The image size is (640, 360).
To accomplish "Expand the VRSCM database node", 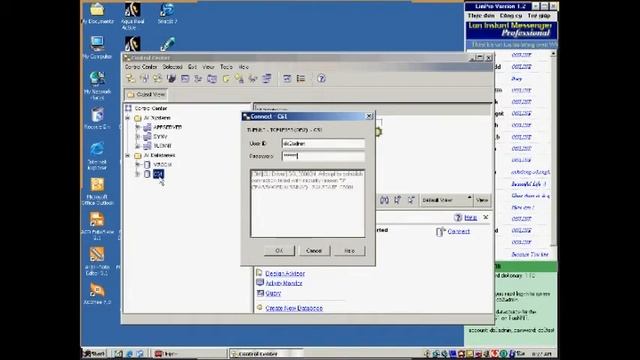I will tap(138, 164).
